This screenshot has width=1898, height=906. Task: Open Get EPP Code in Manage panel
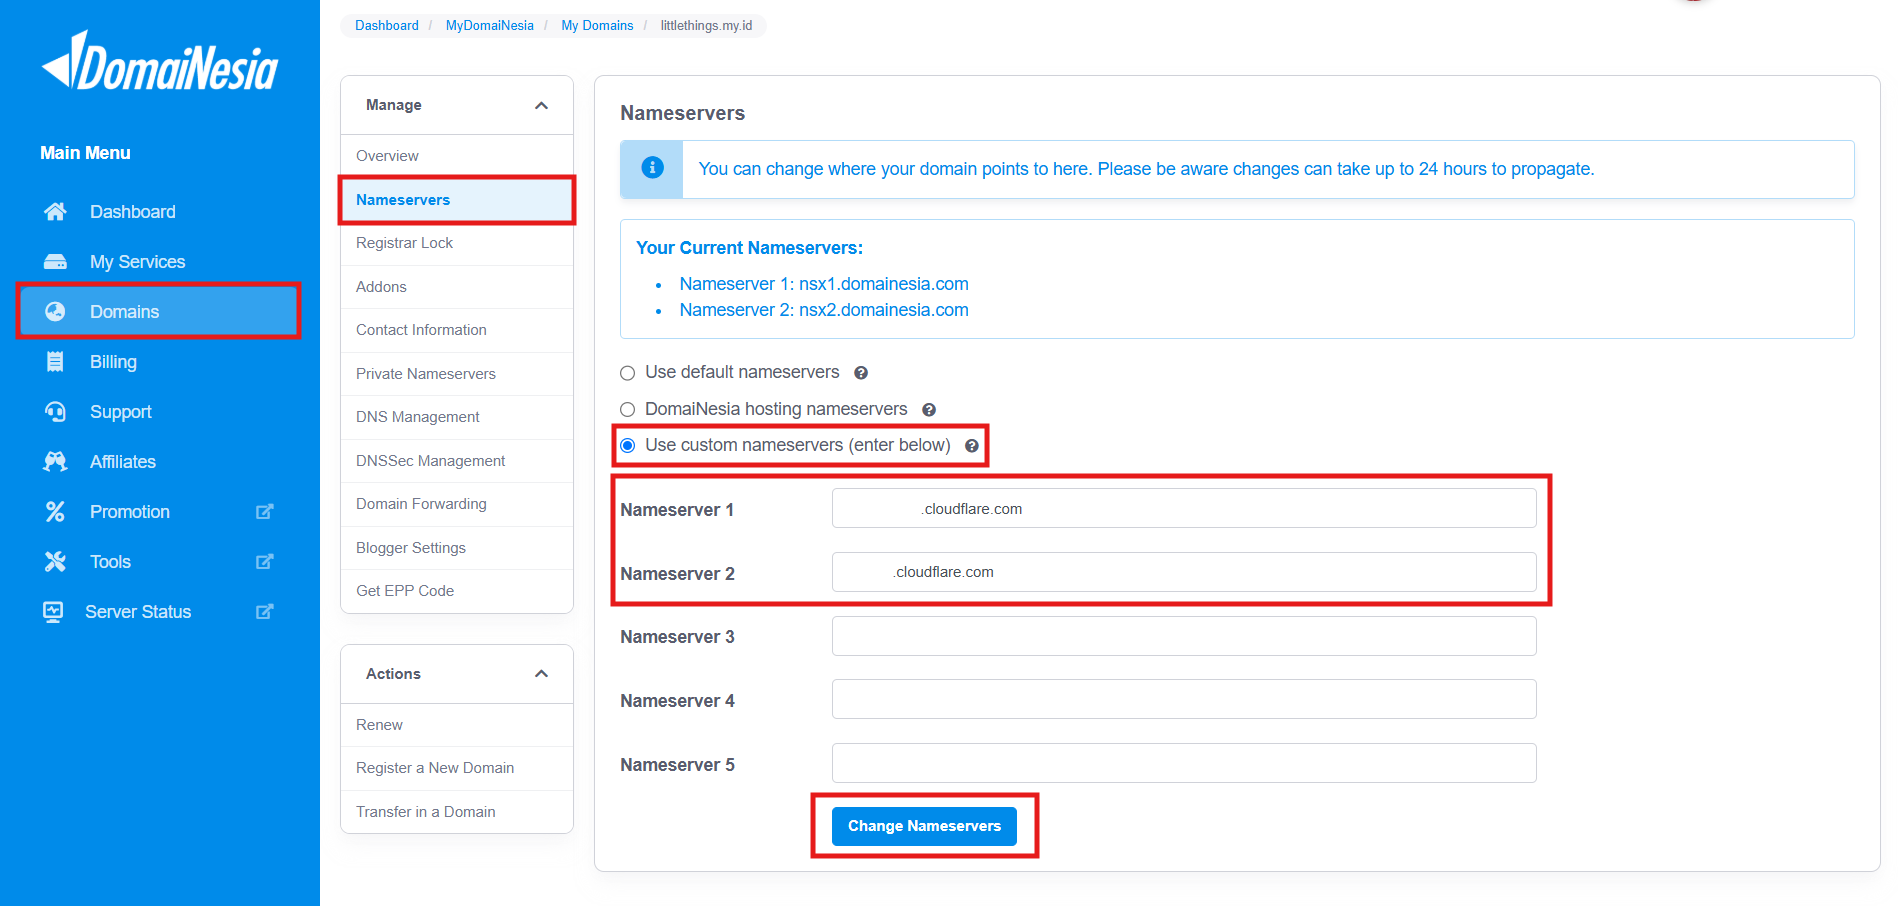coord(457,591)
